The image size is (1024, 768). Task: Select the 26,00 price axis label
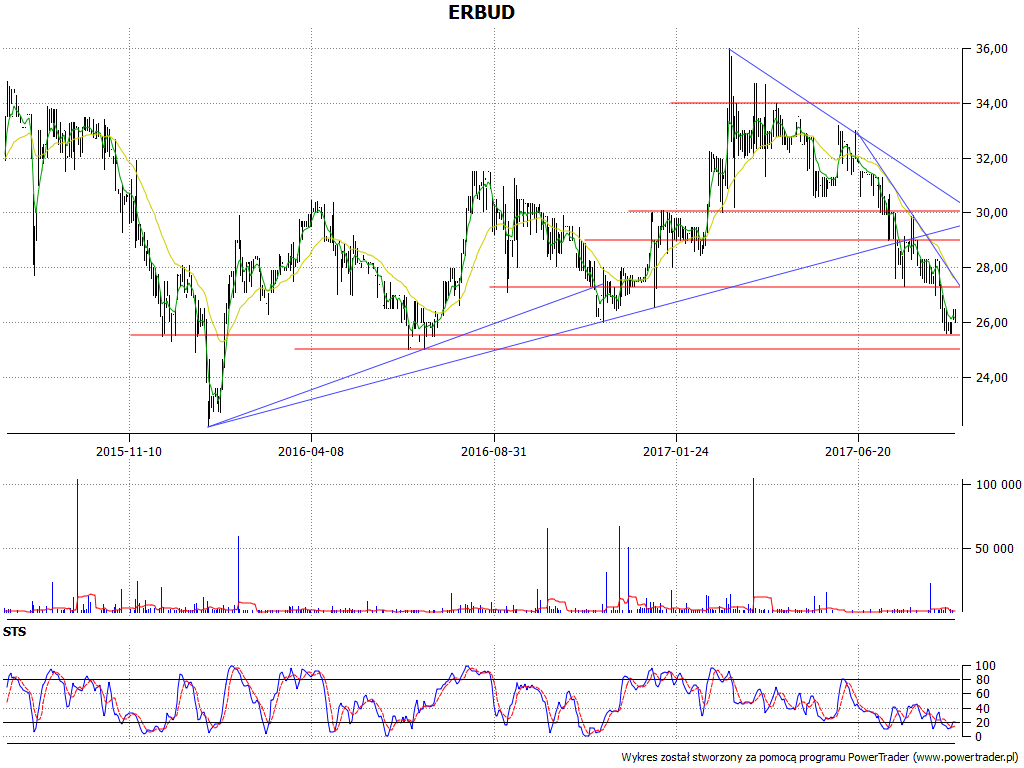(991, 323)
